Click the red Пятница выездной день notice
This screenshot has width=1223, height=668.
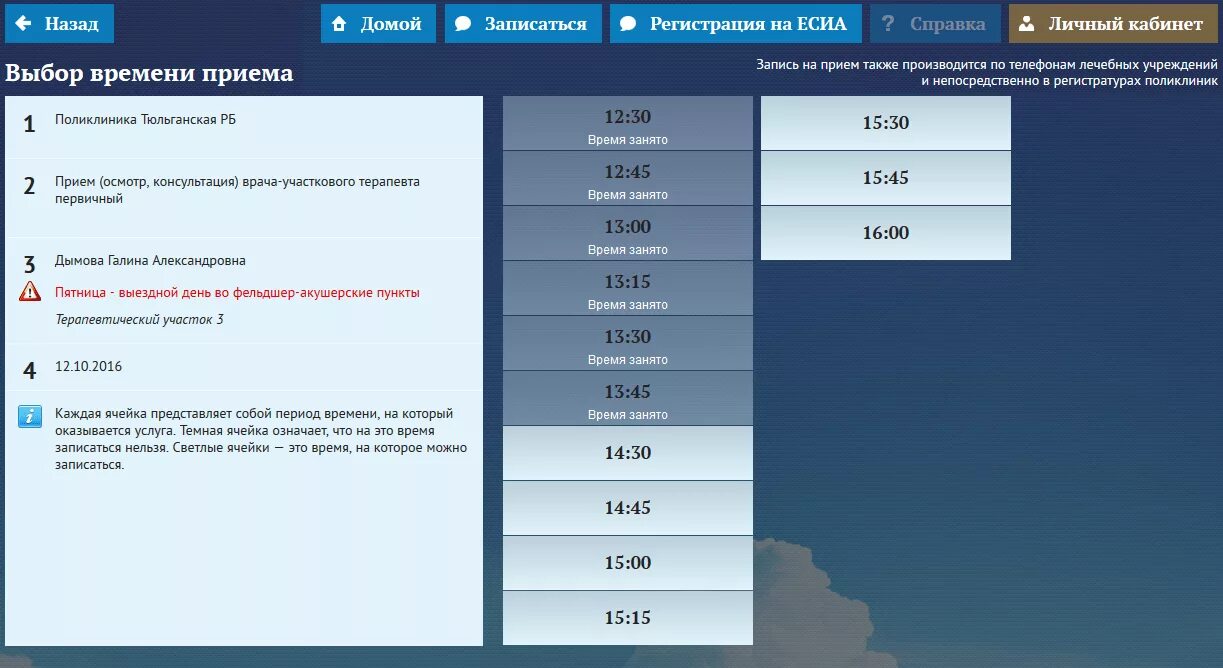(x=238, y=293)
